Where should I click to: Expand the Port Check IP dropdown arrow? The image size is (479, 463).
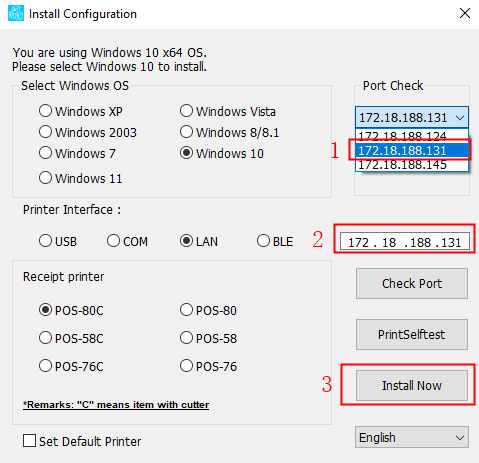point(460,118)
